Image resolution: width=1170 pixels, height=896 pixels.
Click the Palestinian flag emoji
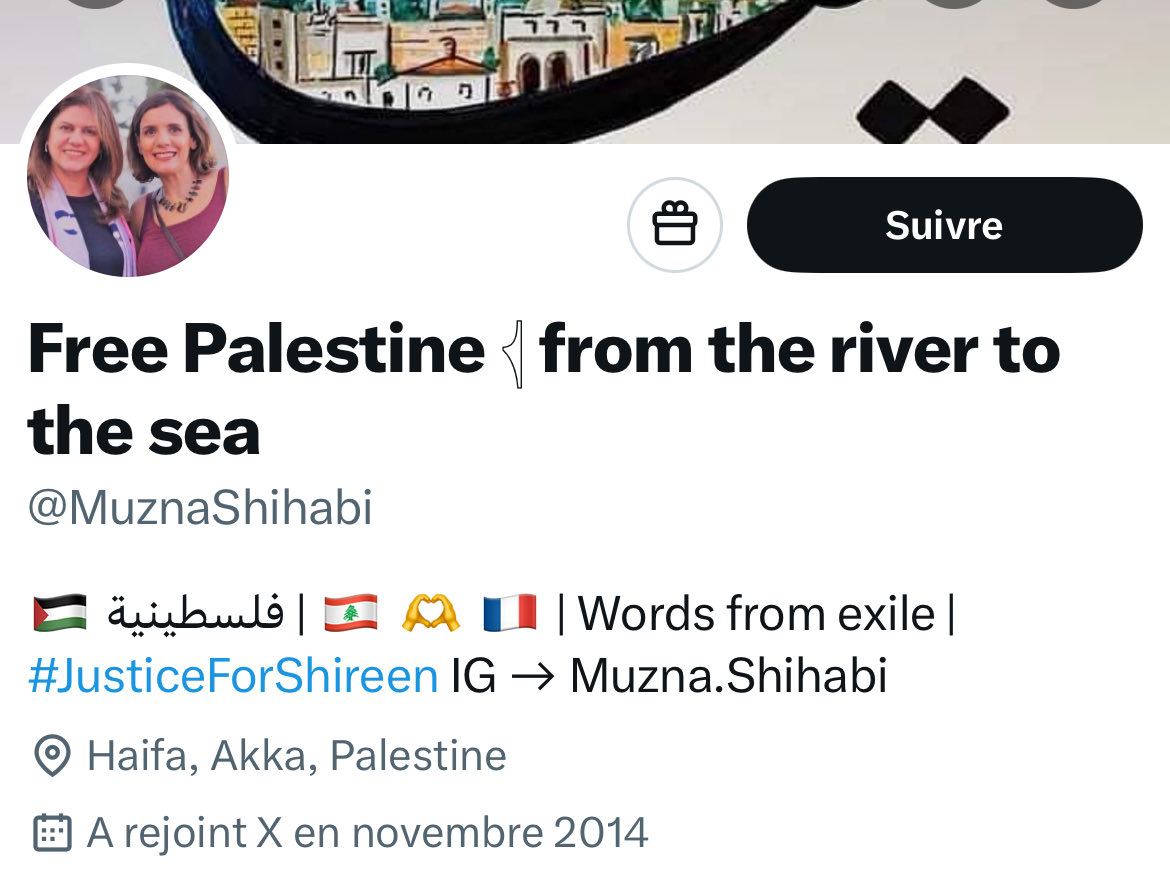tap(60, 613)
